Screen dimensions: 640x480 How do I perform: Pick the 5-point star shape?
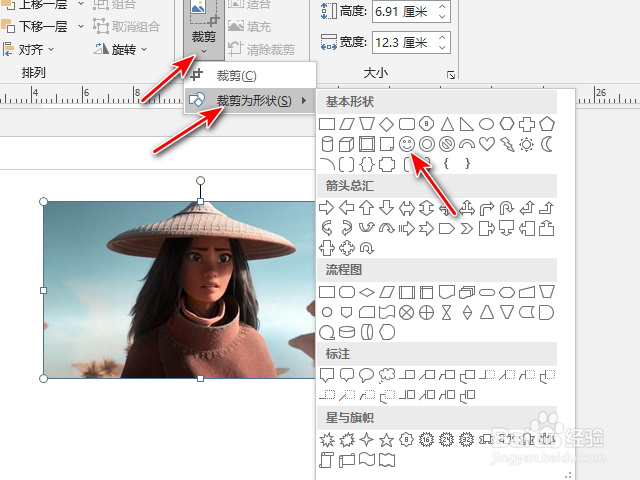click(x=386, y=440)
